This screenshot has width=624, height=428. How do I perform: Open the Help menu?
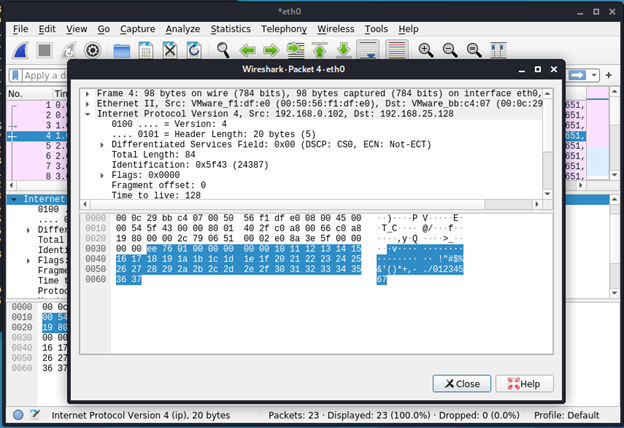pos(408,29)
